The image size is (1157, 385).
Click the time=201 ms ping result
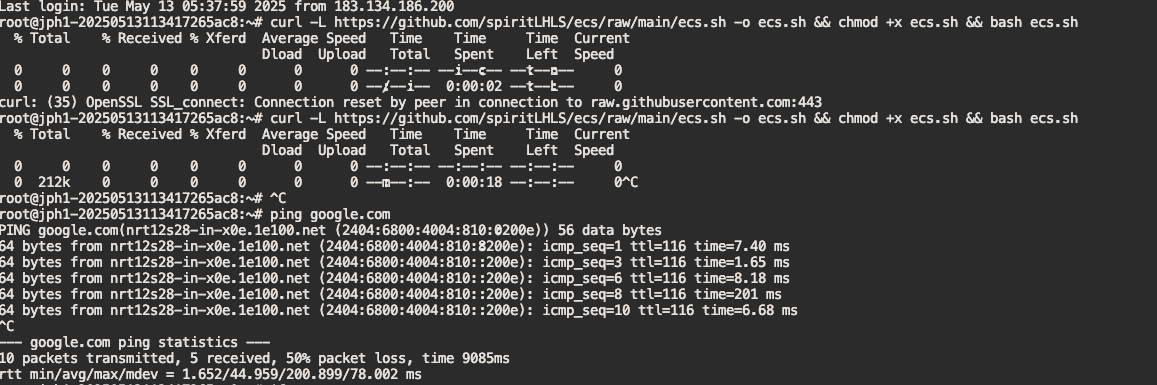pyautogui.click(x=738, y=294)
